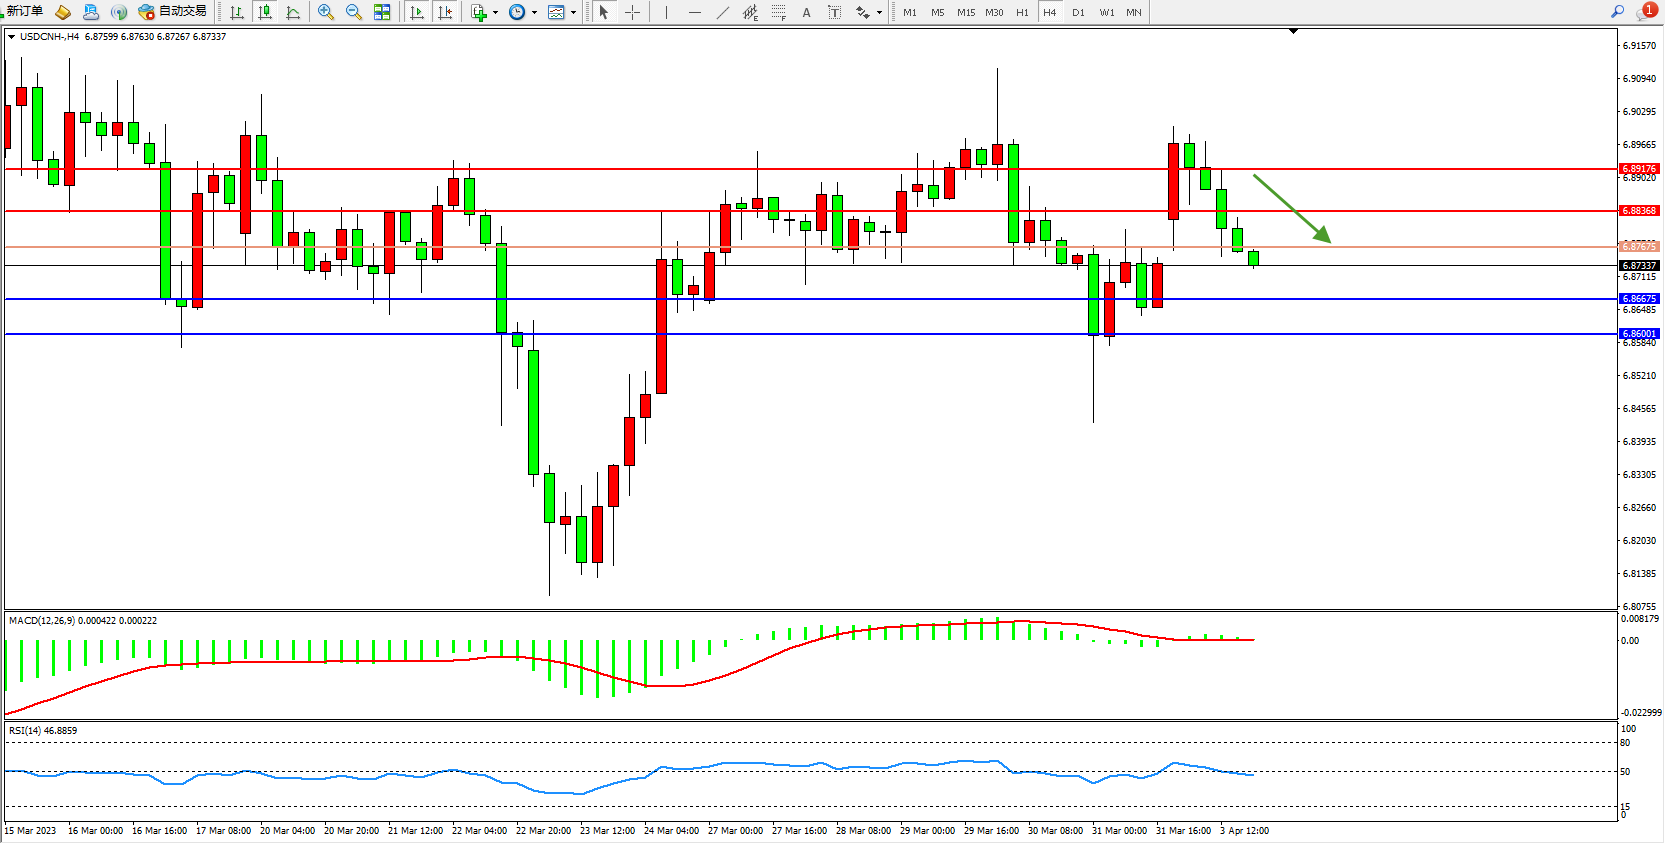Click the zoom in magnifier icon
1665x844 pixels.
coord(325,12)
